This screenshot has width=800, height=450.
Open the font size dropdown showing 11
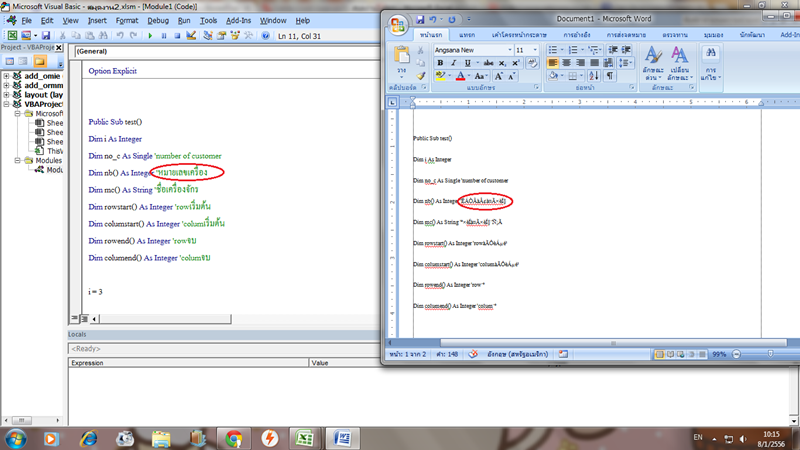(535, 50)
